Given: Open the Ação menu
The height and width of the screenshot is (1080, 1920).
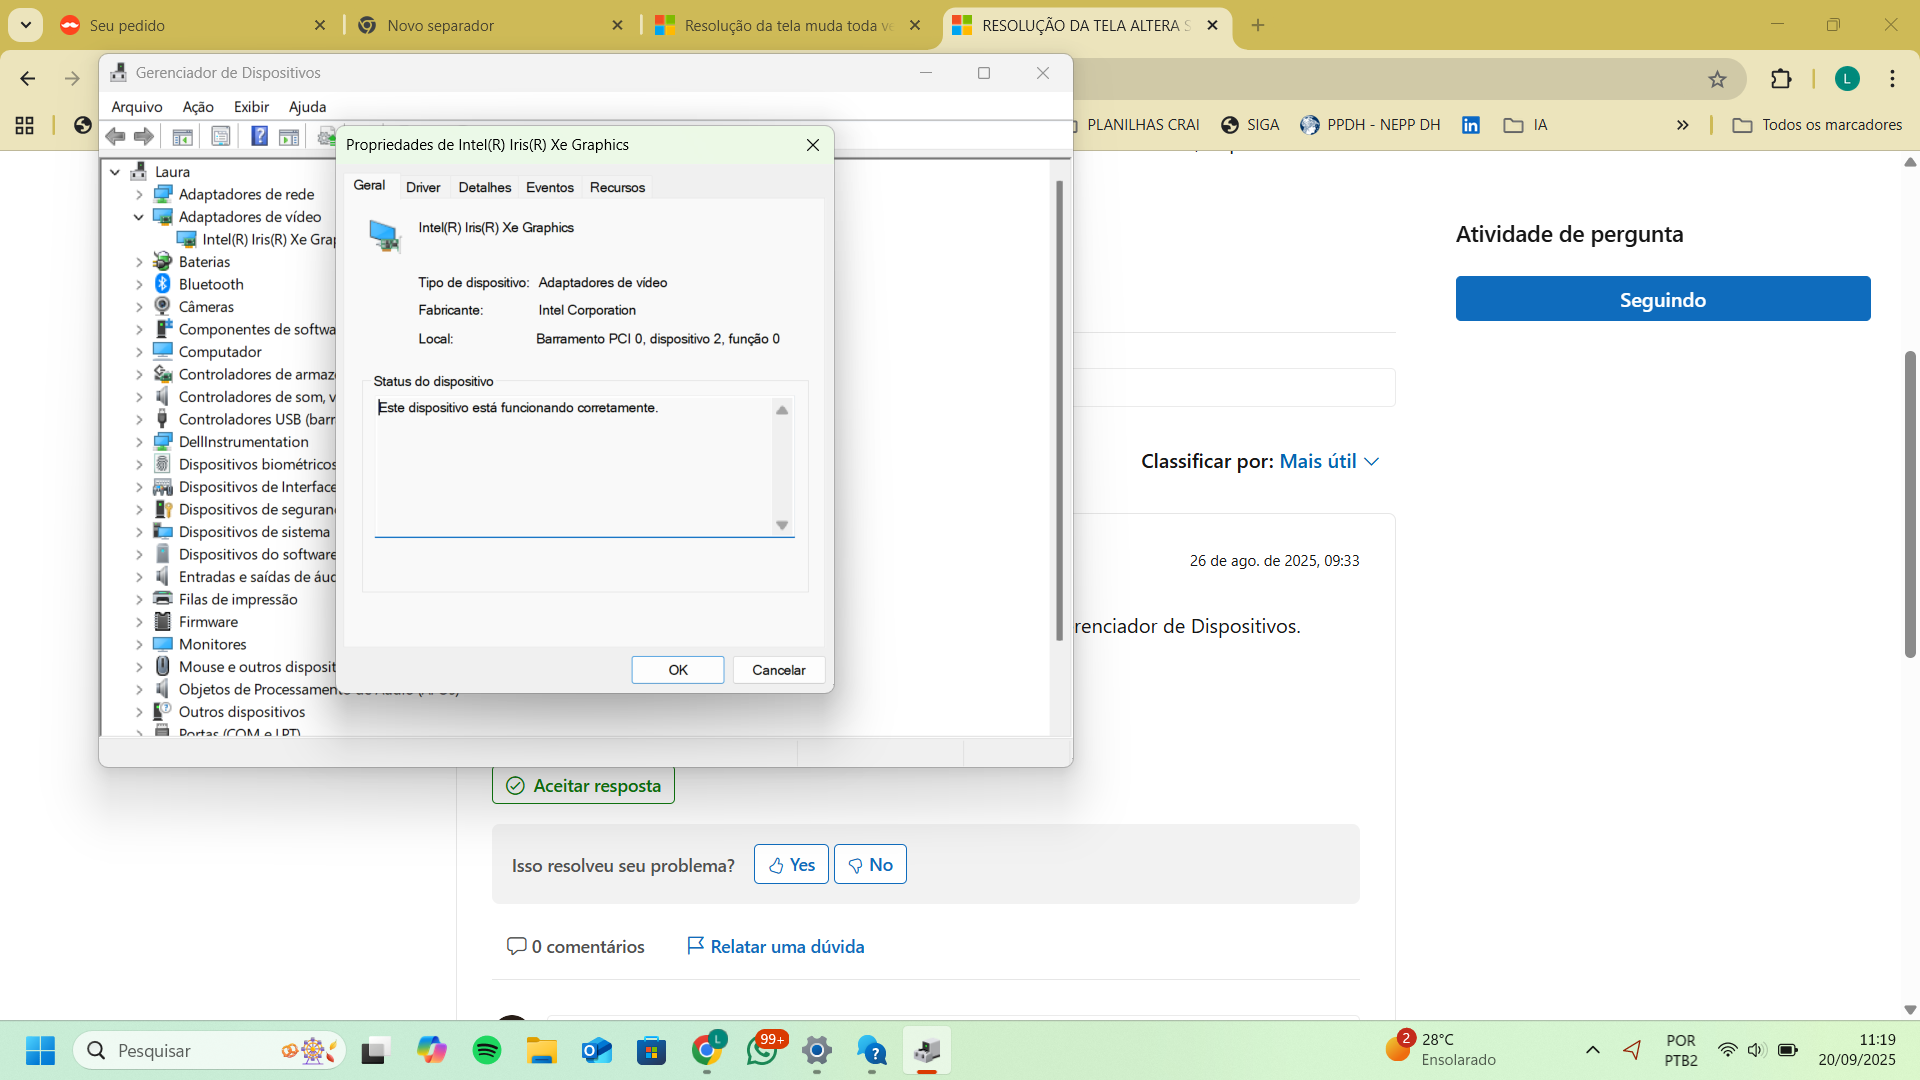Looking at the screenshot, I should 198,107.
